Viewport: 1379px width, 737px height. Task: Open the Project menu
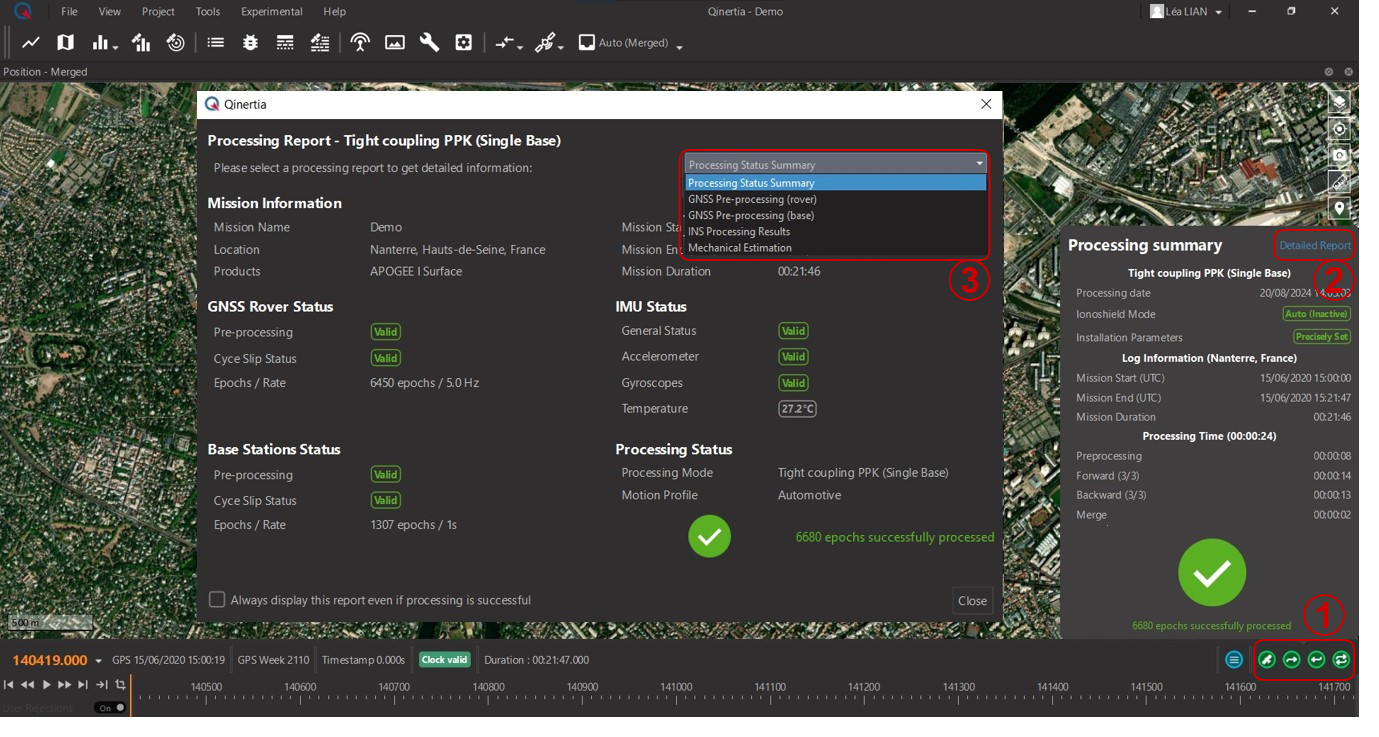[x=158, y=11]
